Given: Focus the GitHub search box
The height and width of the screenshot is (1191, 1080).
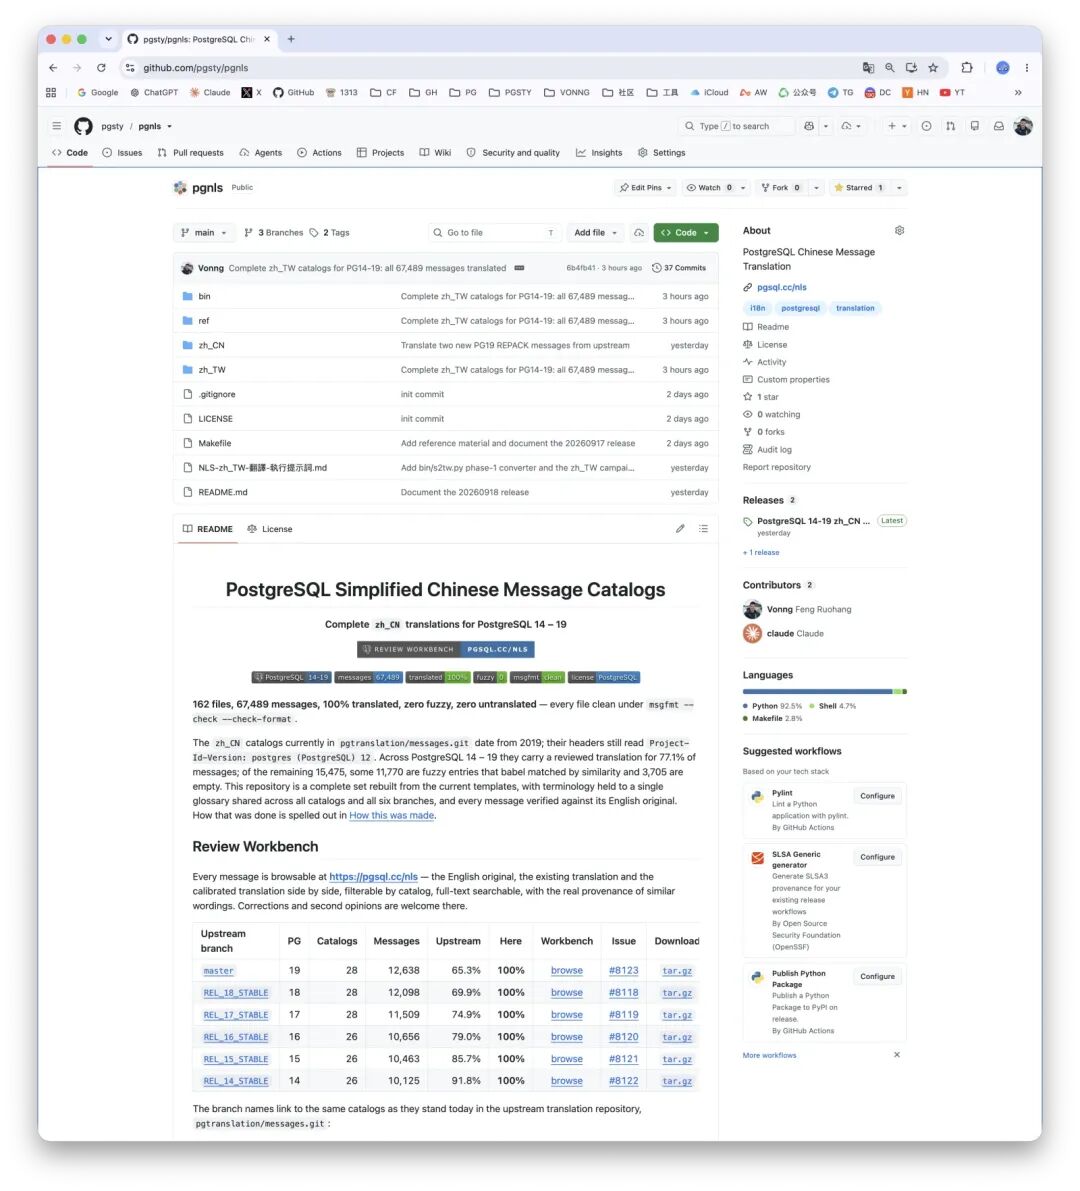Looking at the screenshot, I should 735,126.
